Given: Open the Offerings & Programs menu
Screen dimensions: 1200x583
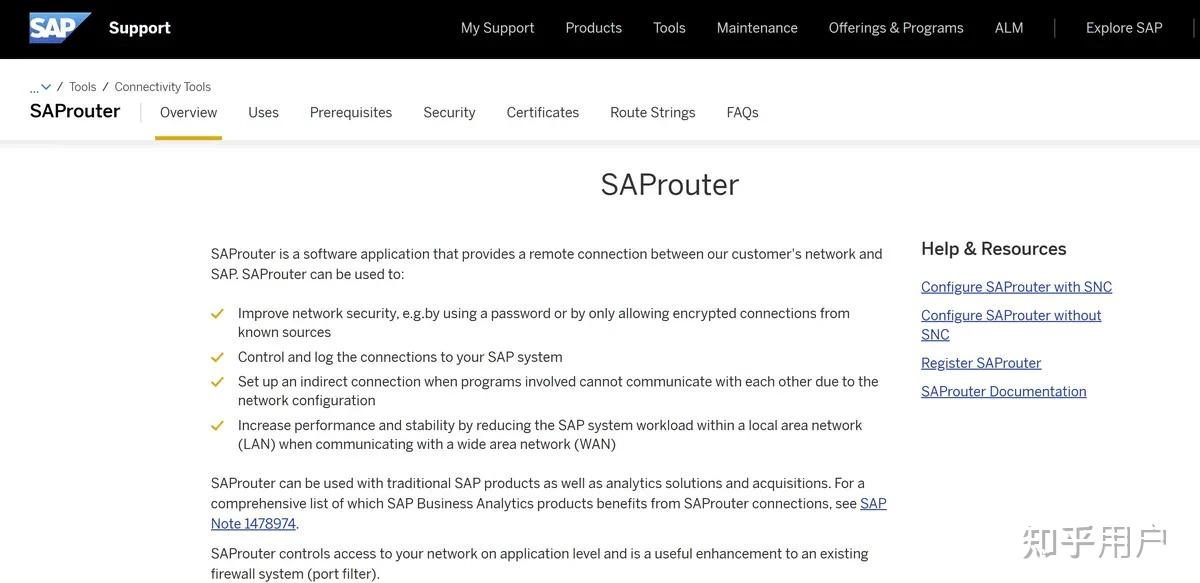Looking at the screenshot, I should click(896, 27).
